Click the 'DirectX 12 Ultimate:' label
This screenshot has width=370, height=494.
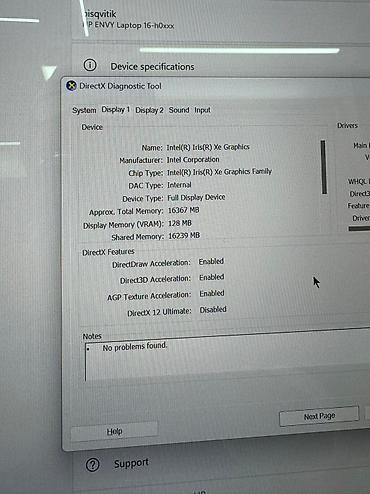click(159, 313)
